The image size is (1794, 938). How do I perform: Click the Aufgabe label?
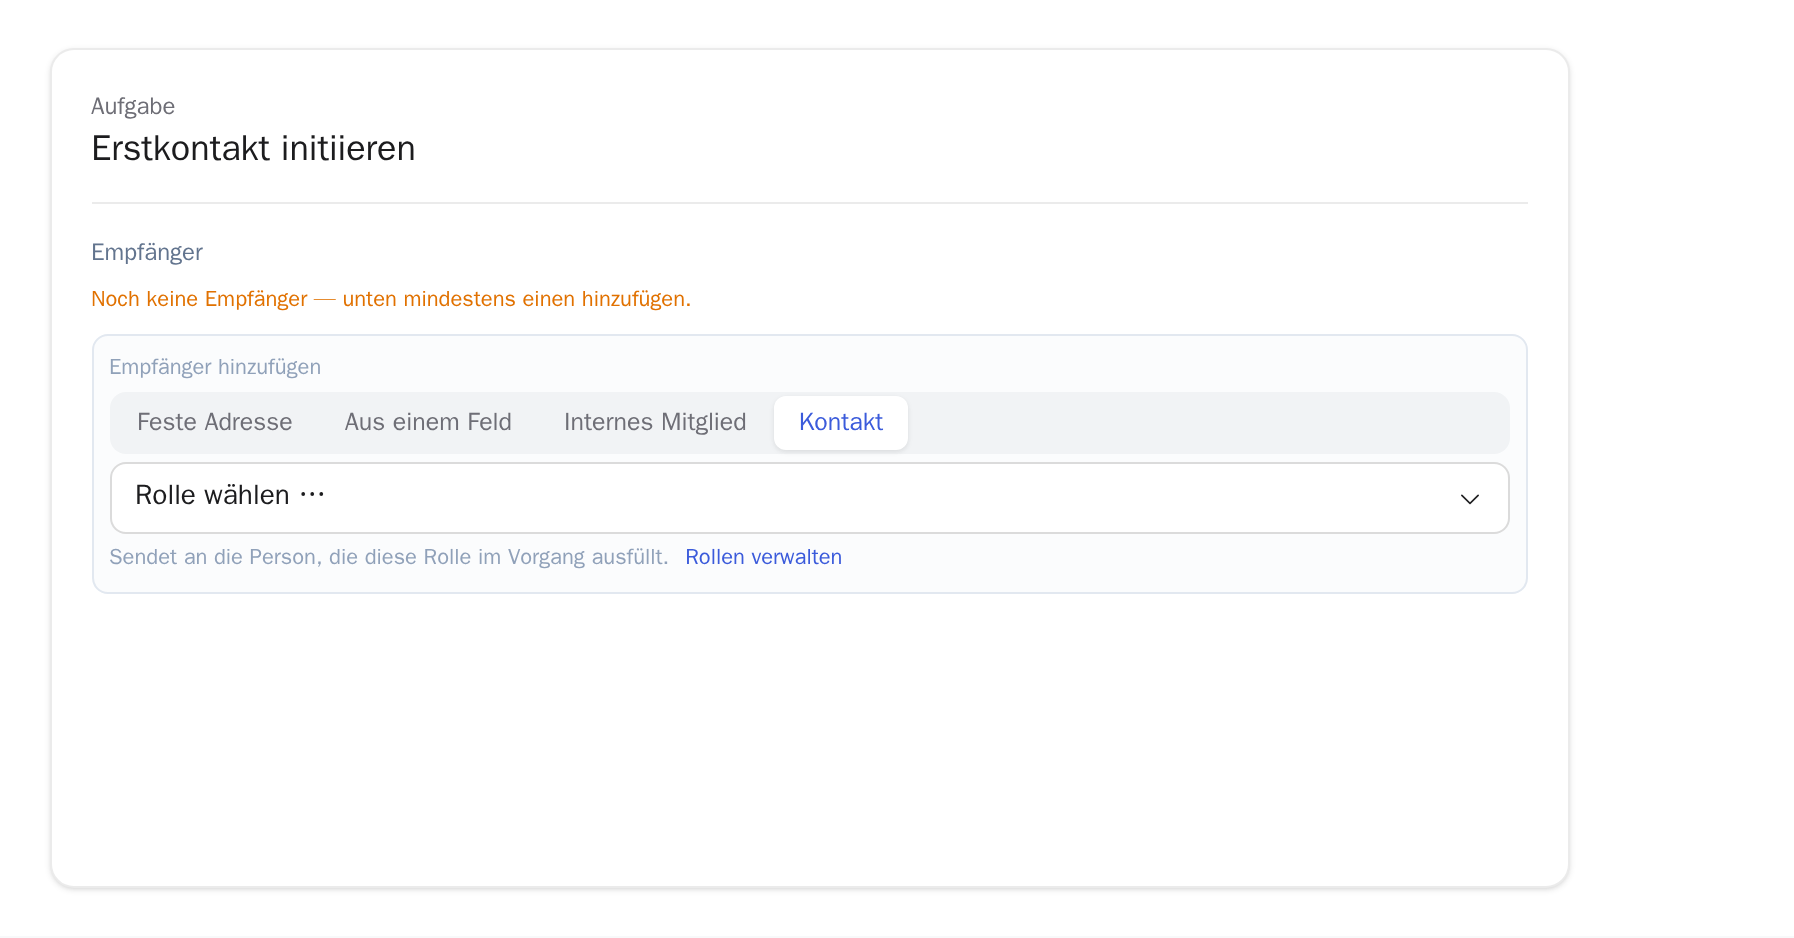click(133, 106)
